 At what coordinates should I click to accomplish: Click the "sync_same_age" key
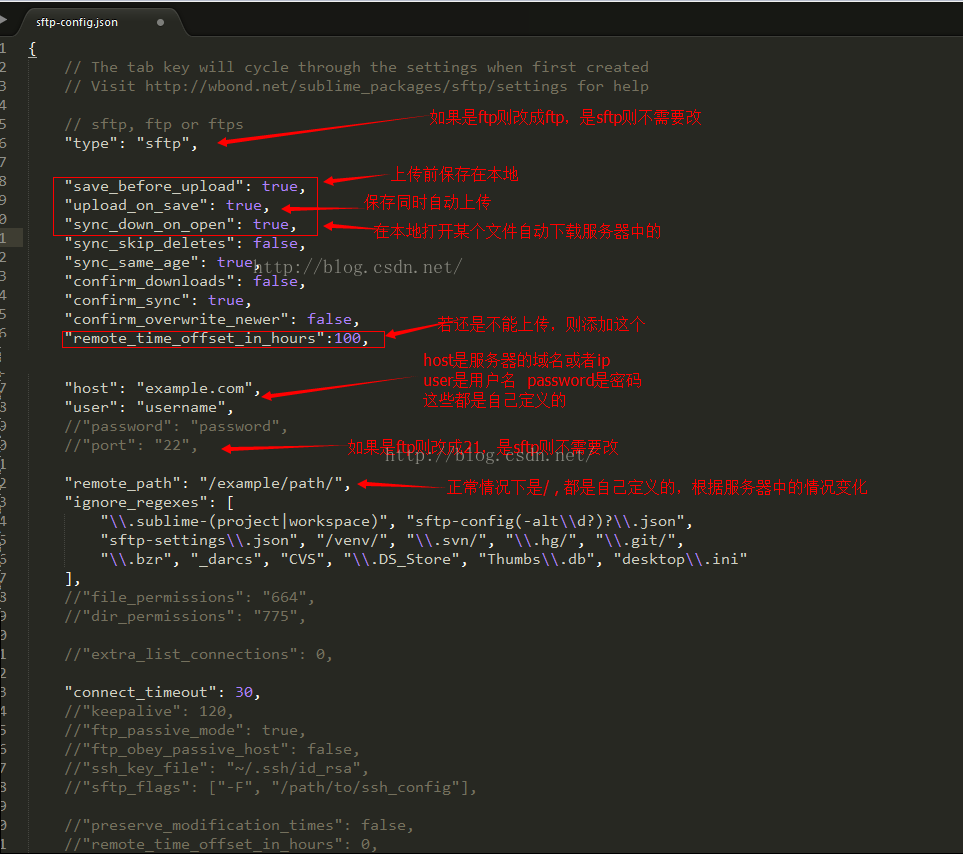132,262
